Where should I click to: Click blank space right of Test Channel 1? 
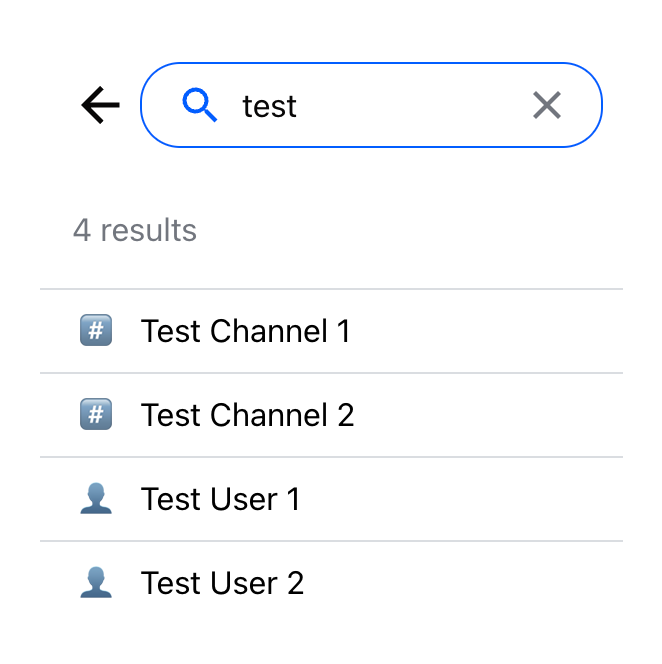point(490,331)
